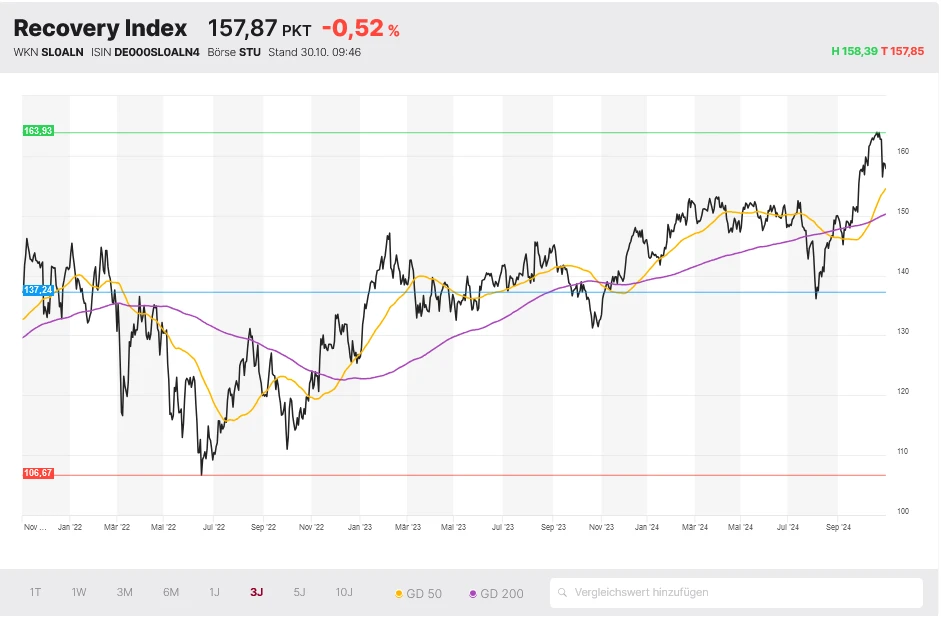Switch to the 10J chart view

(x=344, y=592)
